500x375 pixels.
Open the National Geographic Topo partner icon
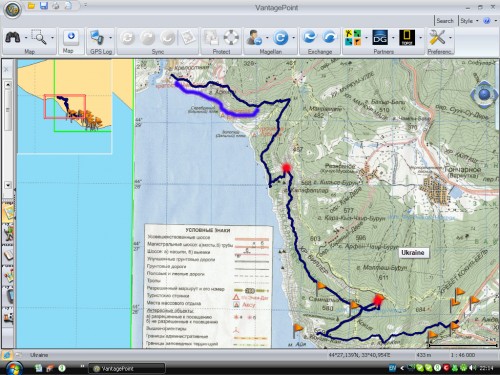tap(407, 38)
